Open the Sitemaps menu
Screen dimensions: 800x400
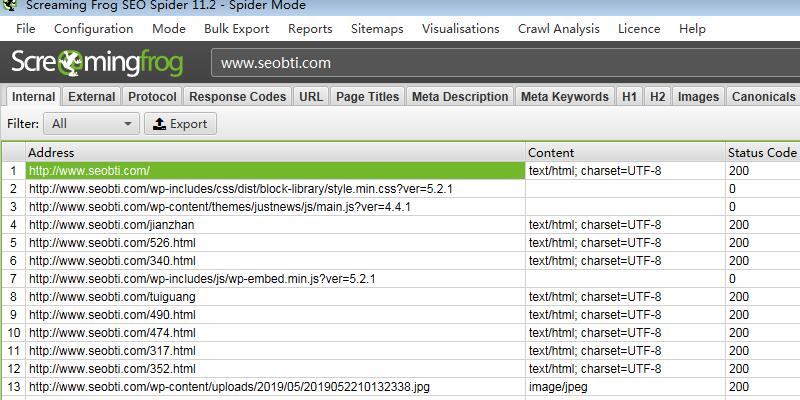(x=377, y=29)
